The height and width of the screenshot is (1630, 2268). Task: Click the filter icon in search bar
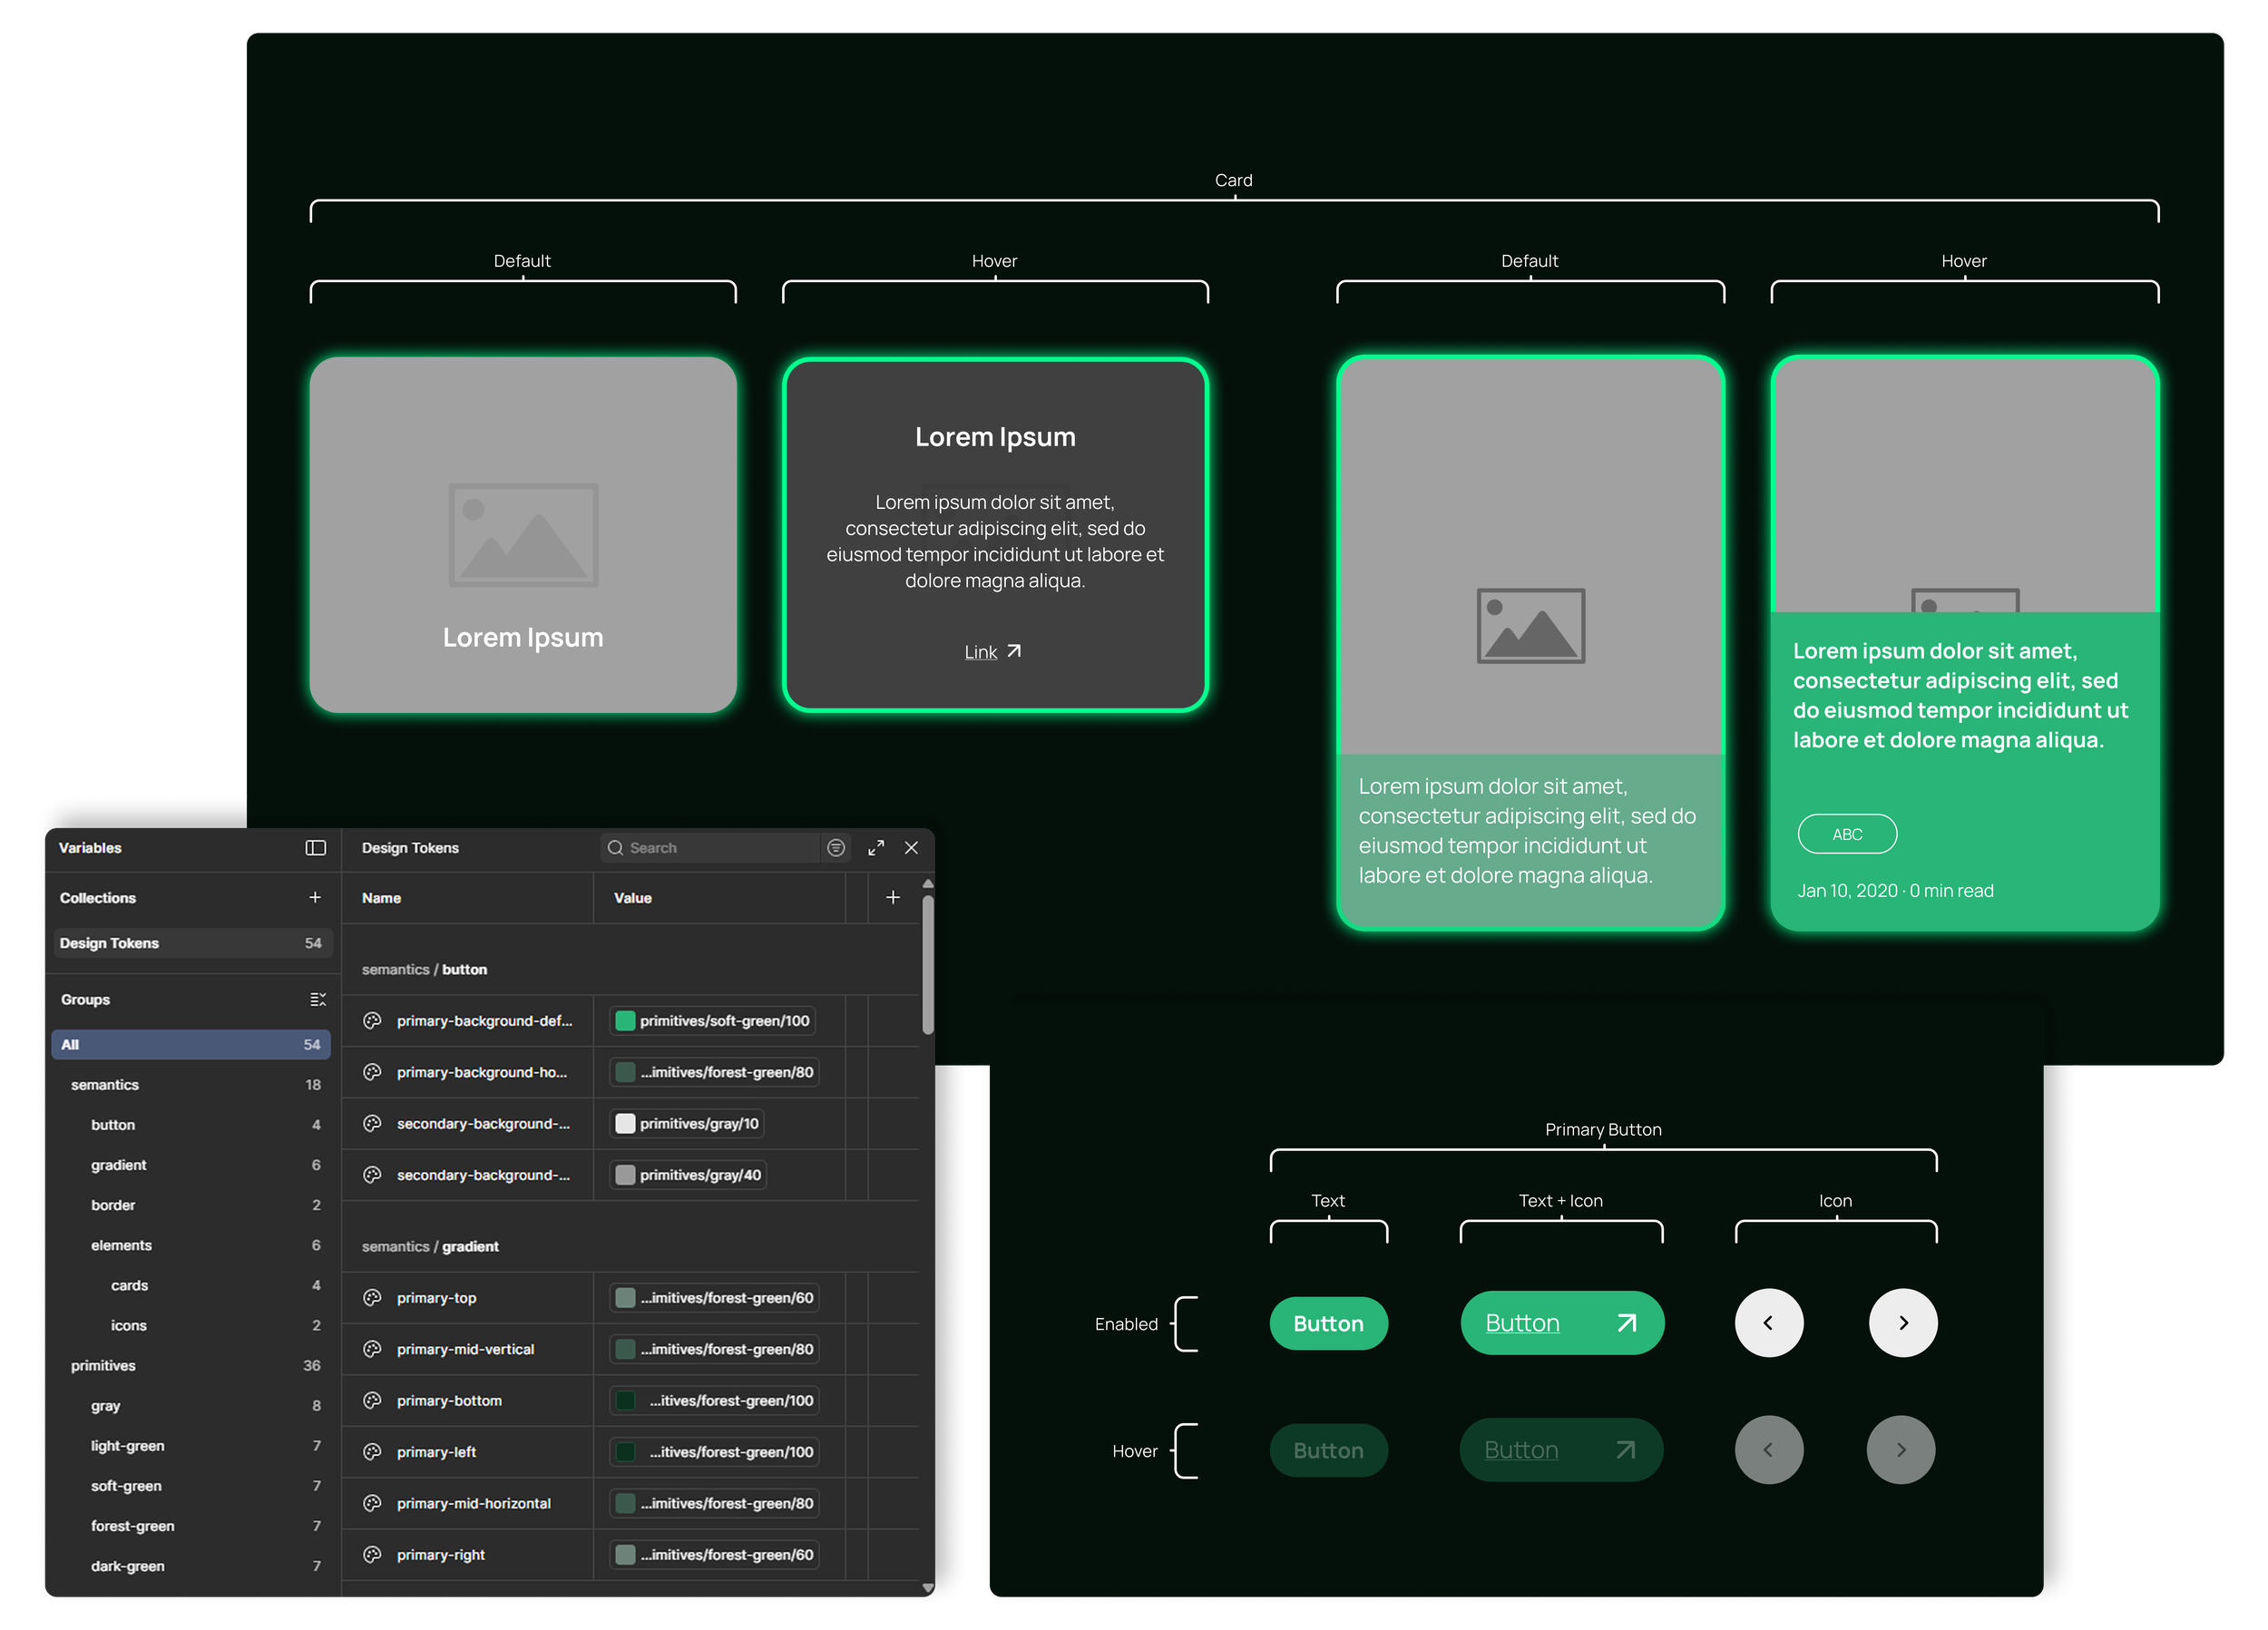836,848
